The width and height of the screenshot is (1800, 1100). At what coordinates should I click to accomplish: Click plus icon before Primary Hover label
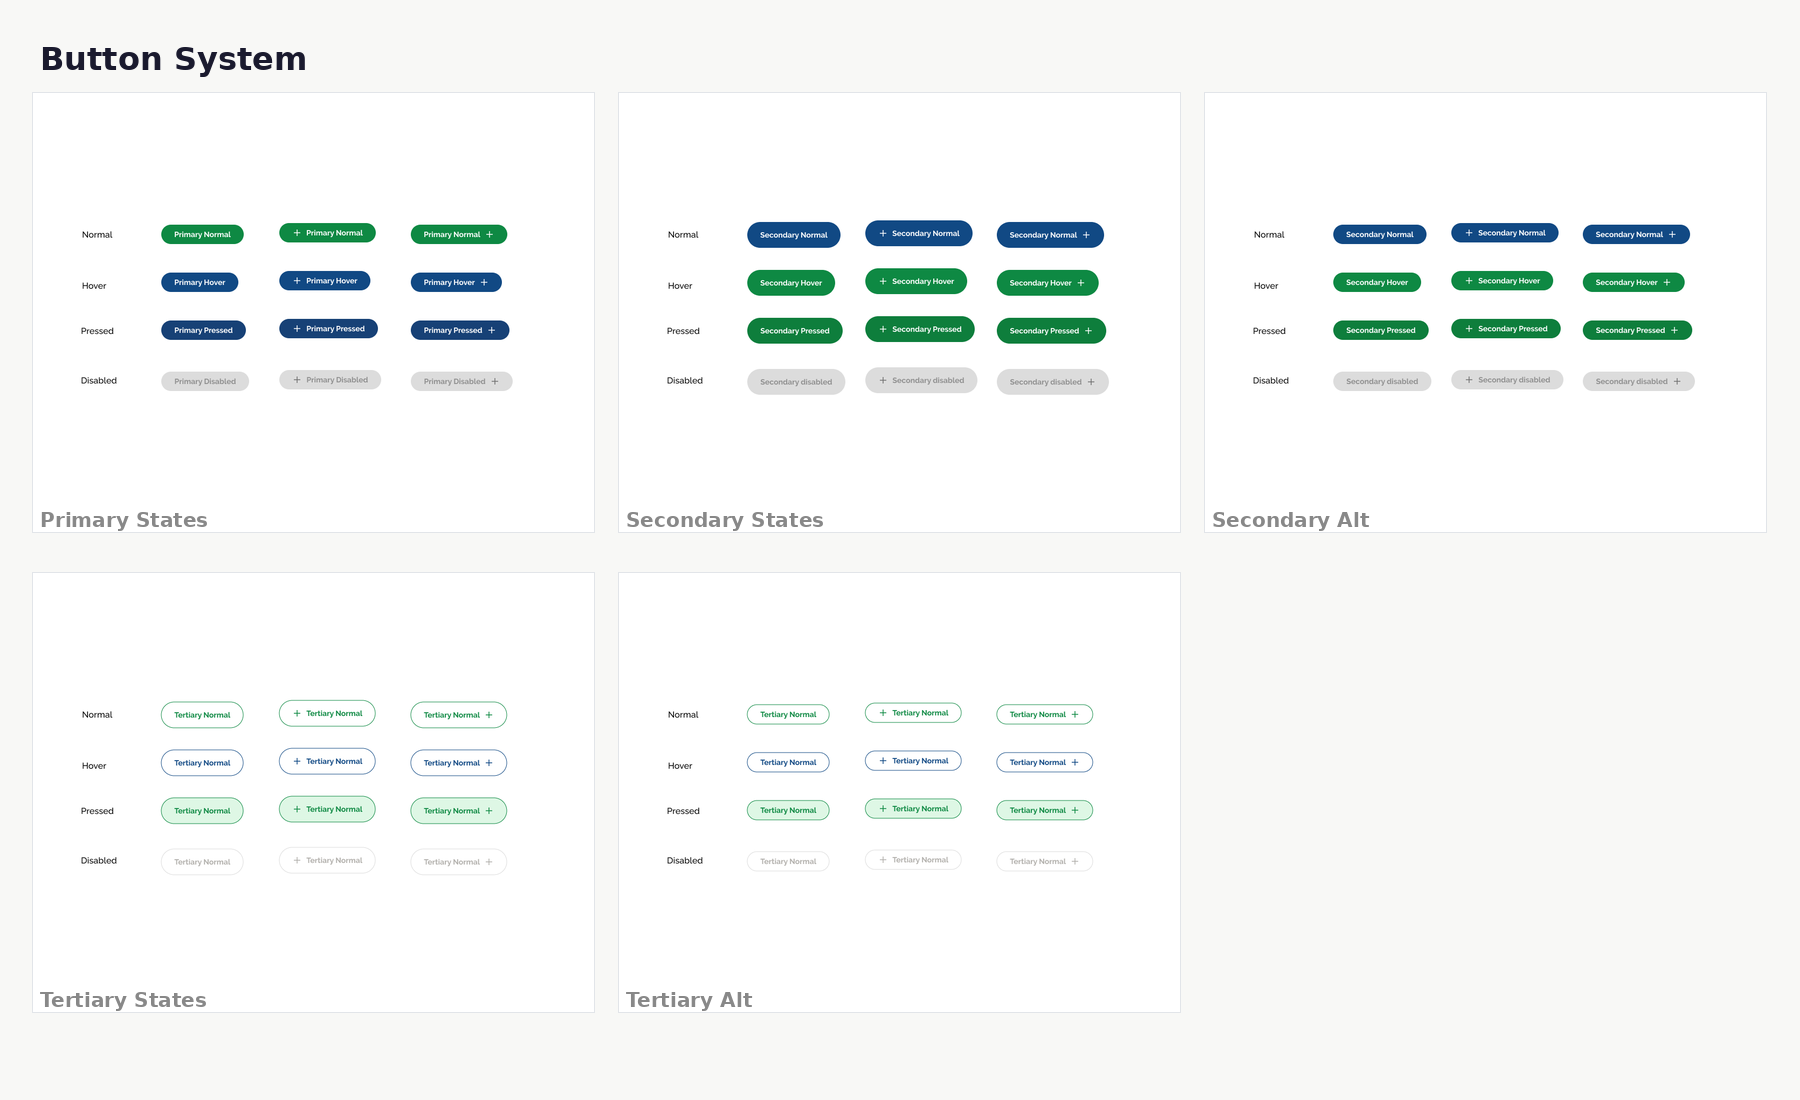[x=297, y=281]
